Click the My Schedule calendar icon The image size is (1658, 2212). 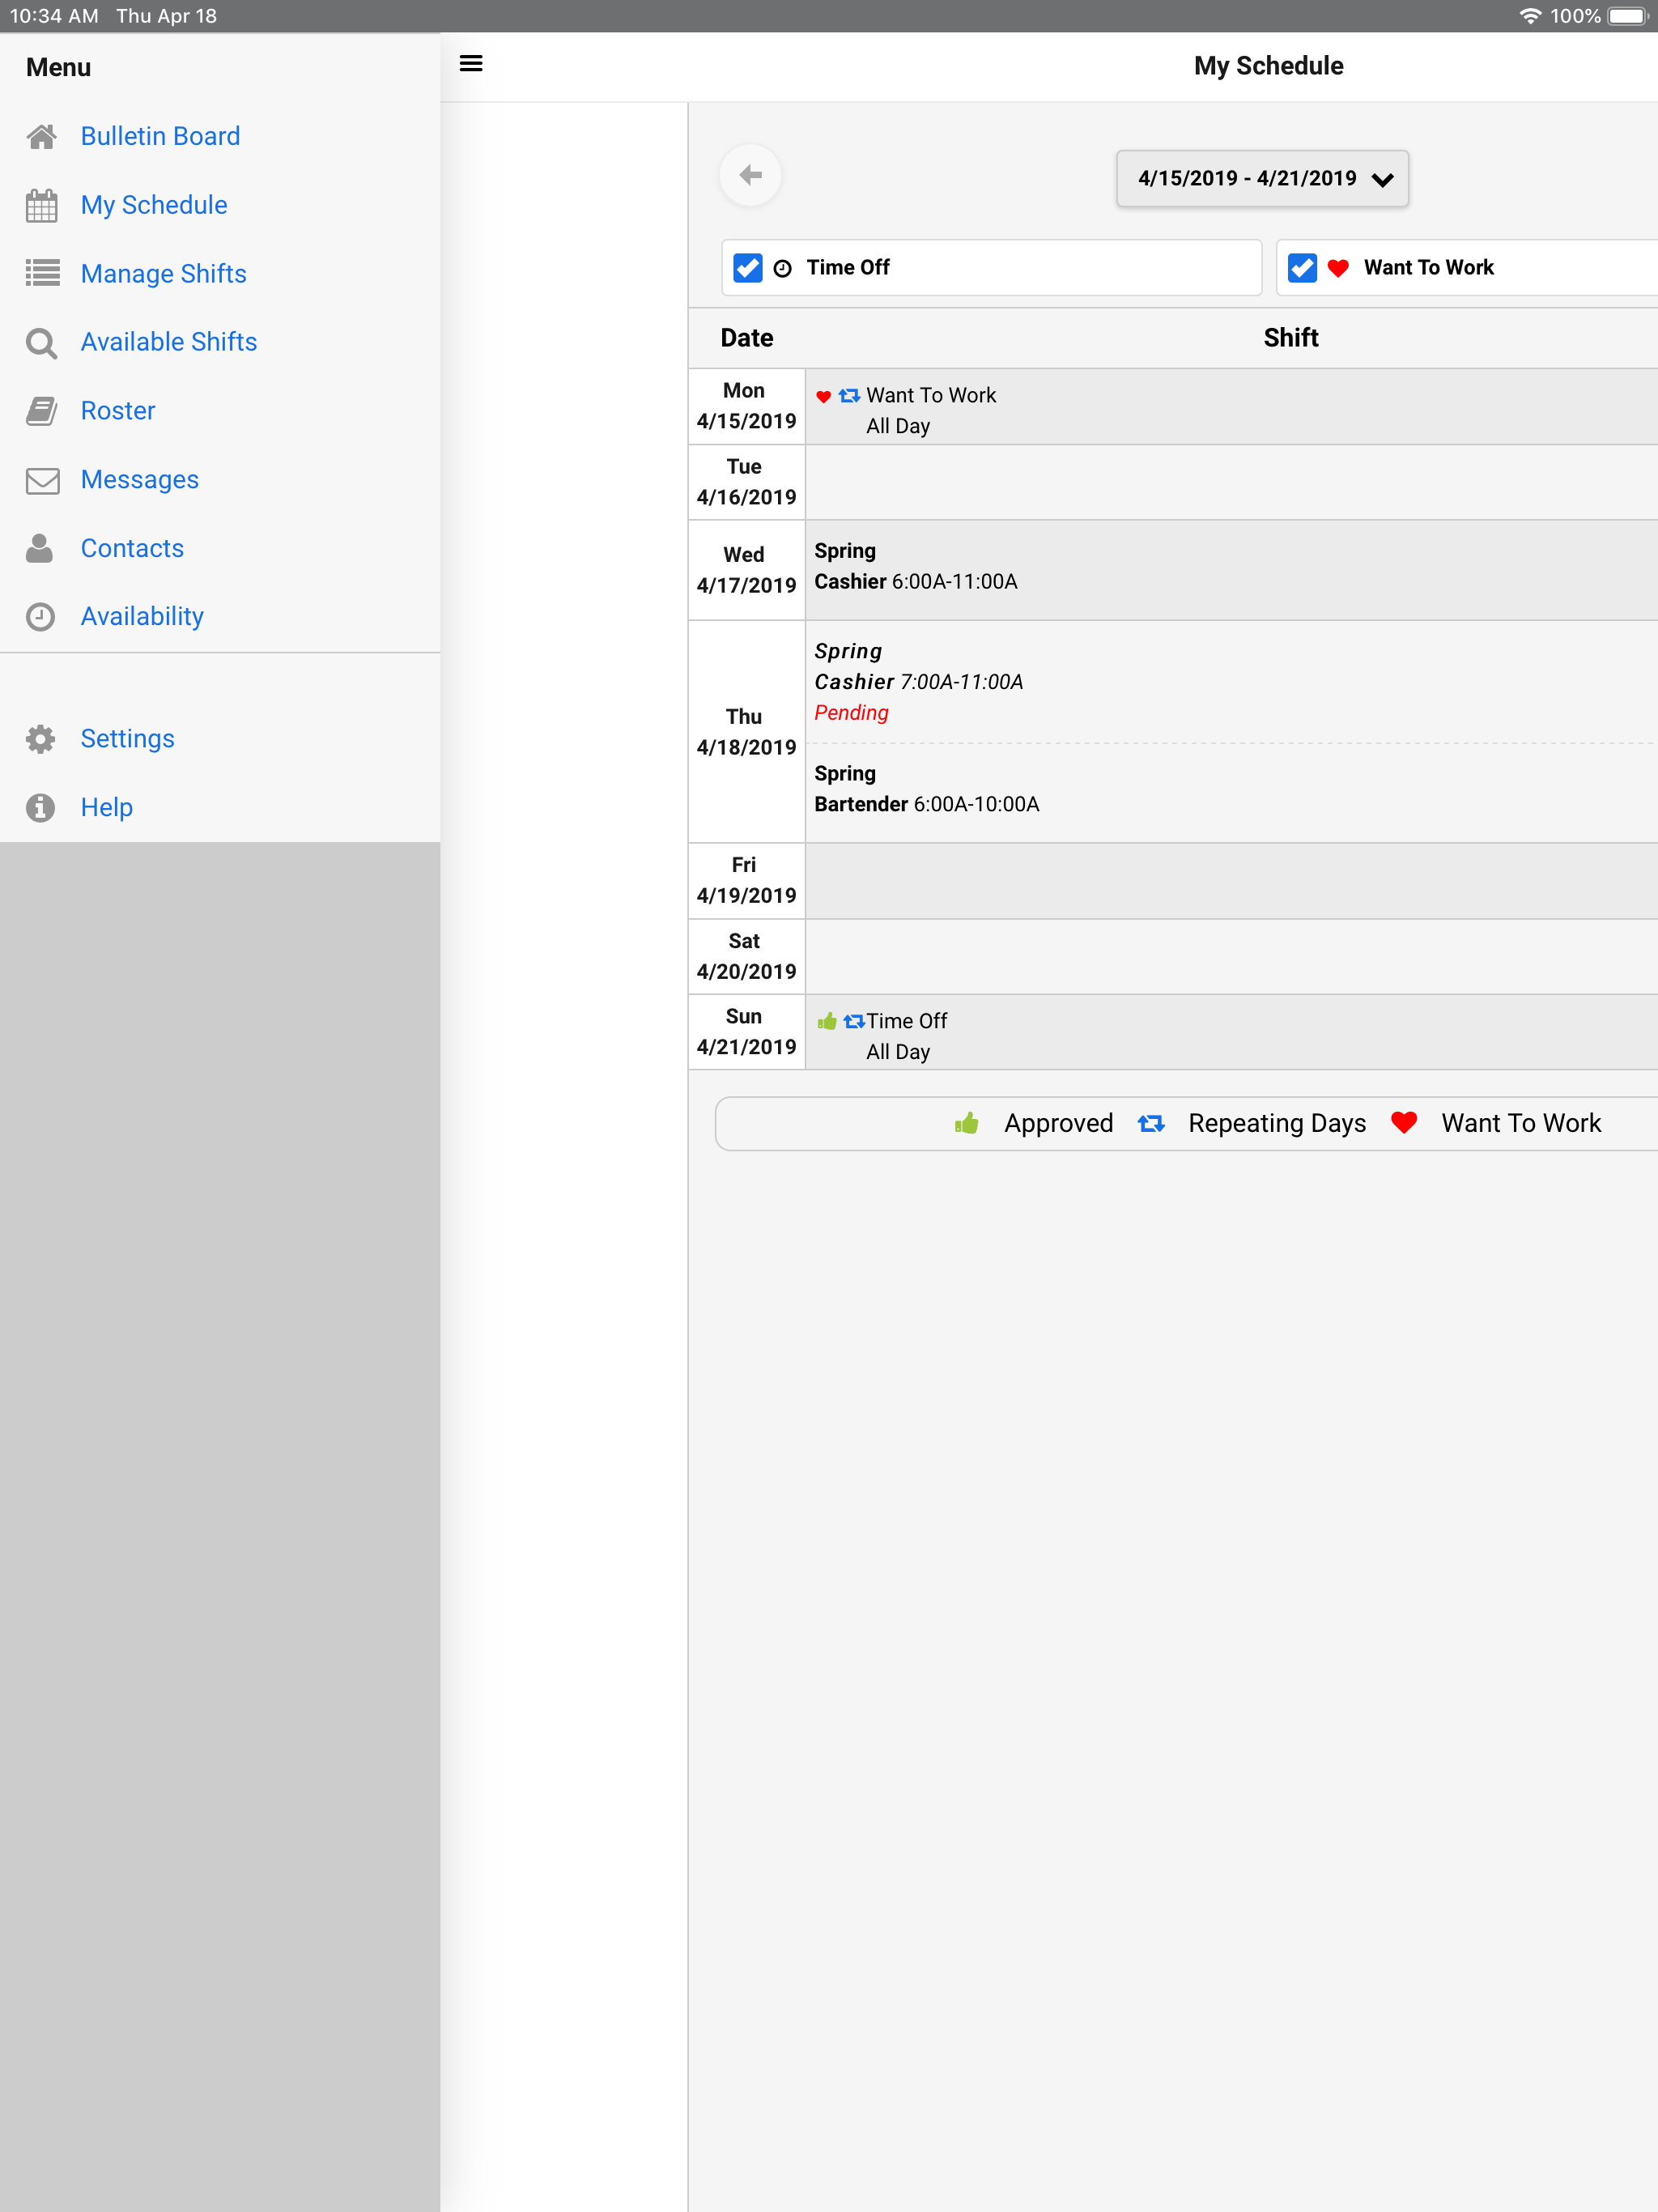coord(41,205)
